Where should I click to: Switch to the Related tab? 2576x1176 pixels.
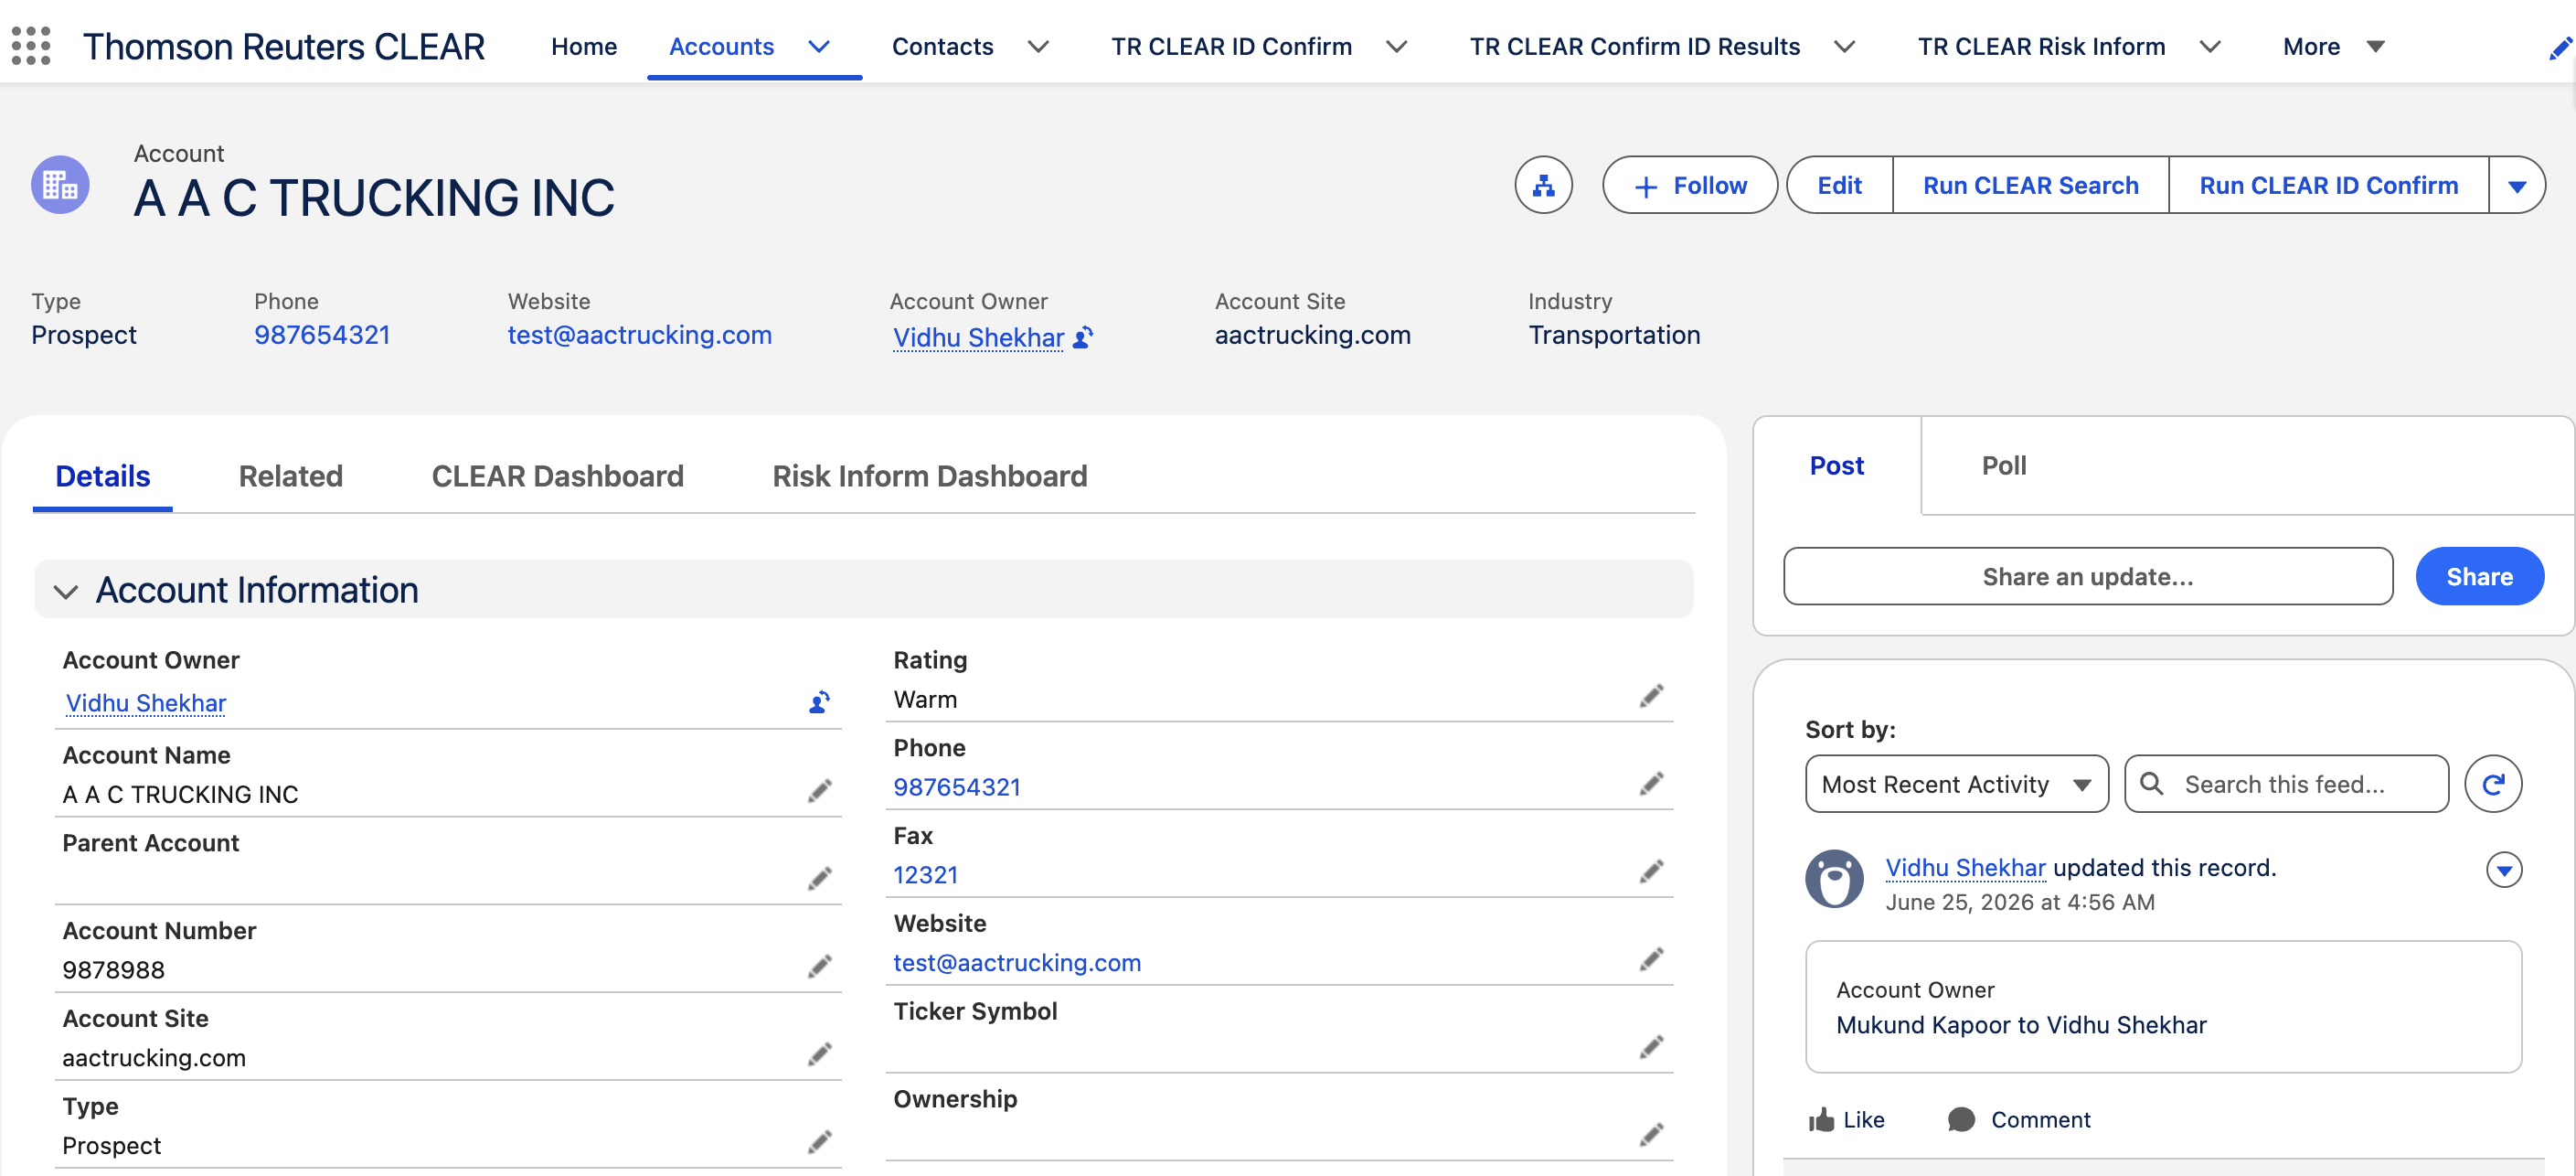coord(291,476)
